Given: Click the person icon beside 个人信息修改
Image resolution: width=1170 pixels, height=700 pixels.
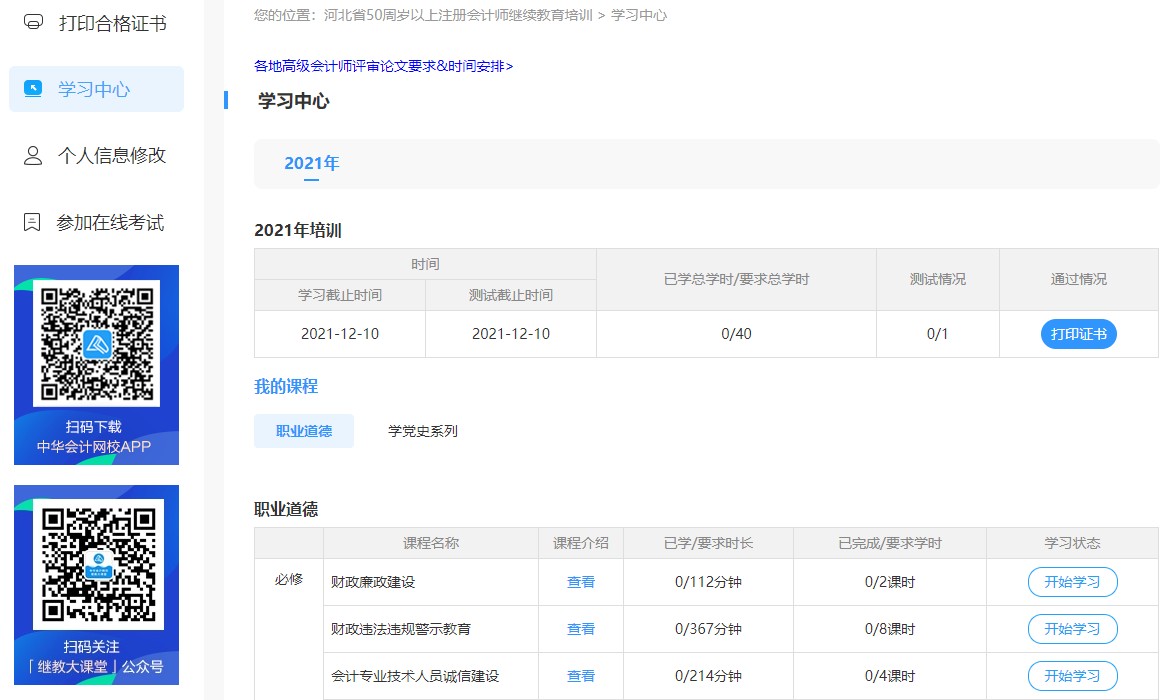Looking at the screenshot, I should pos(33,155).
